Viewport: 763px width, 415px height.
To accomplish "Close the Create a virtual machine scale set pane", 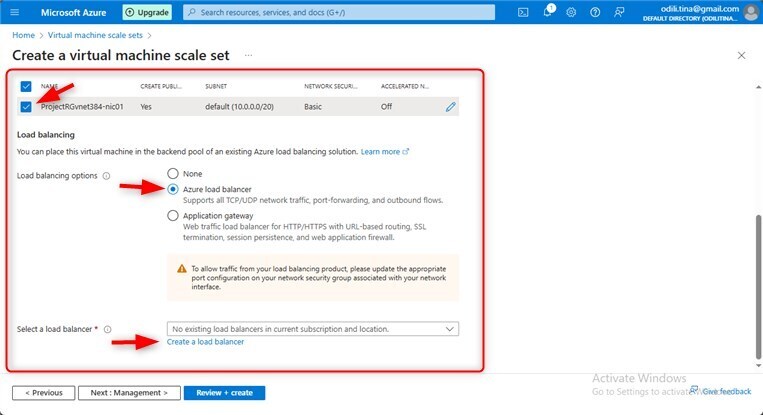I will point(741,55).
